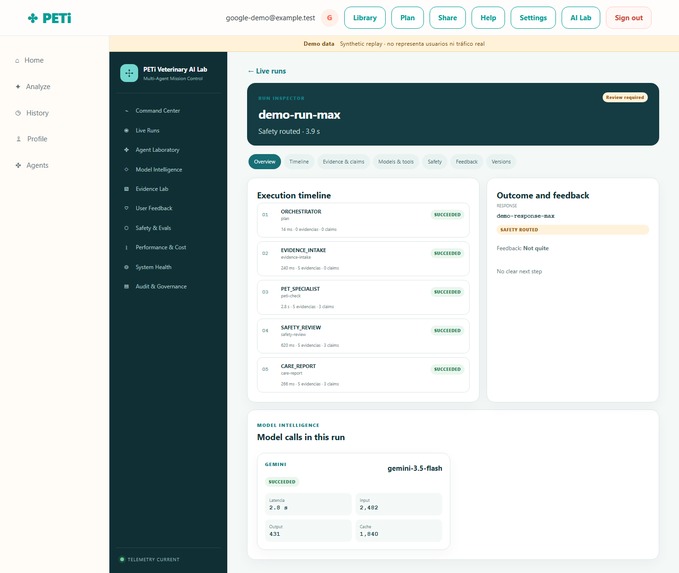The width and height of the screenshot is (679, 573).
Task: Click the Review required badge
Action: pos(625,97)
